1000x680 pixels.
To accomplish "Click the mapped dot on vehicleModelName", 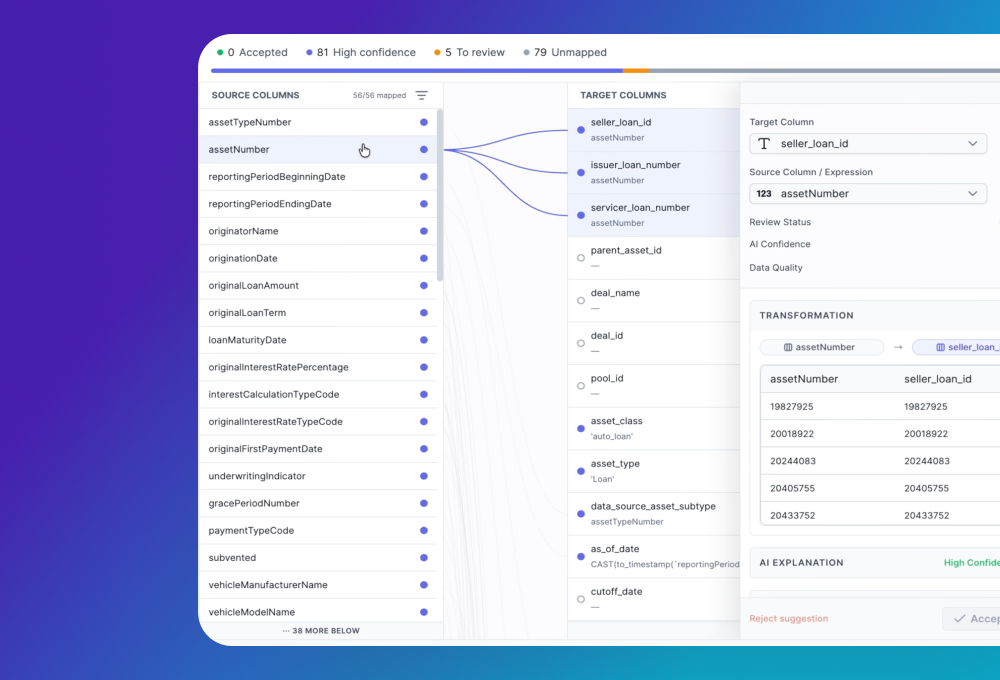I will (423, 612).
